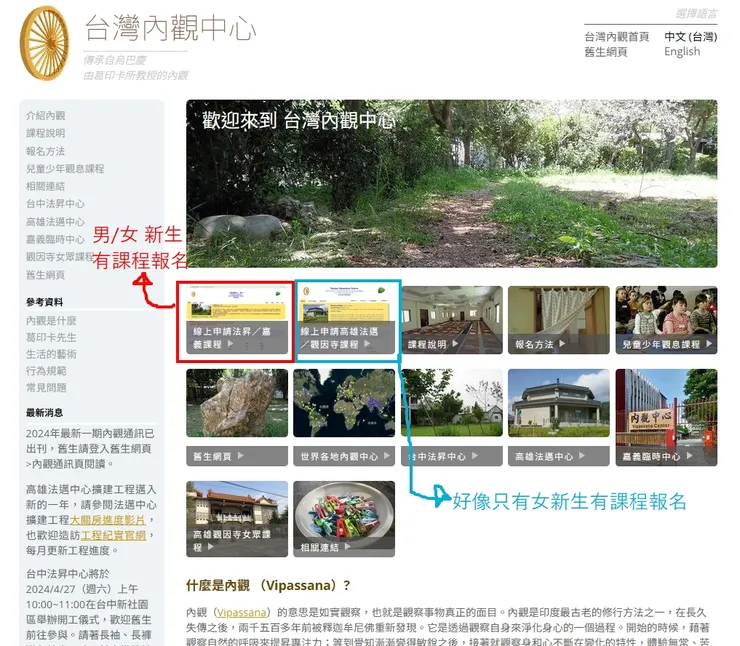740x646 pixels.
Task: Open 葛印卡先生 reference link
Action: coord(51,337)
